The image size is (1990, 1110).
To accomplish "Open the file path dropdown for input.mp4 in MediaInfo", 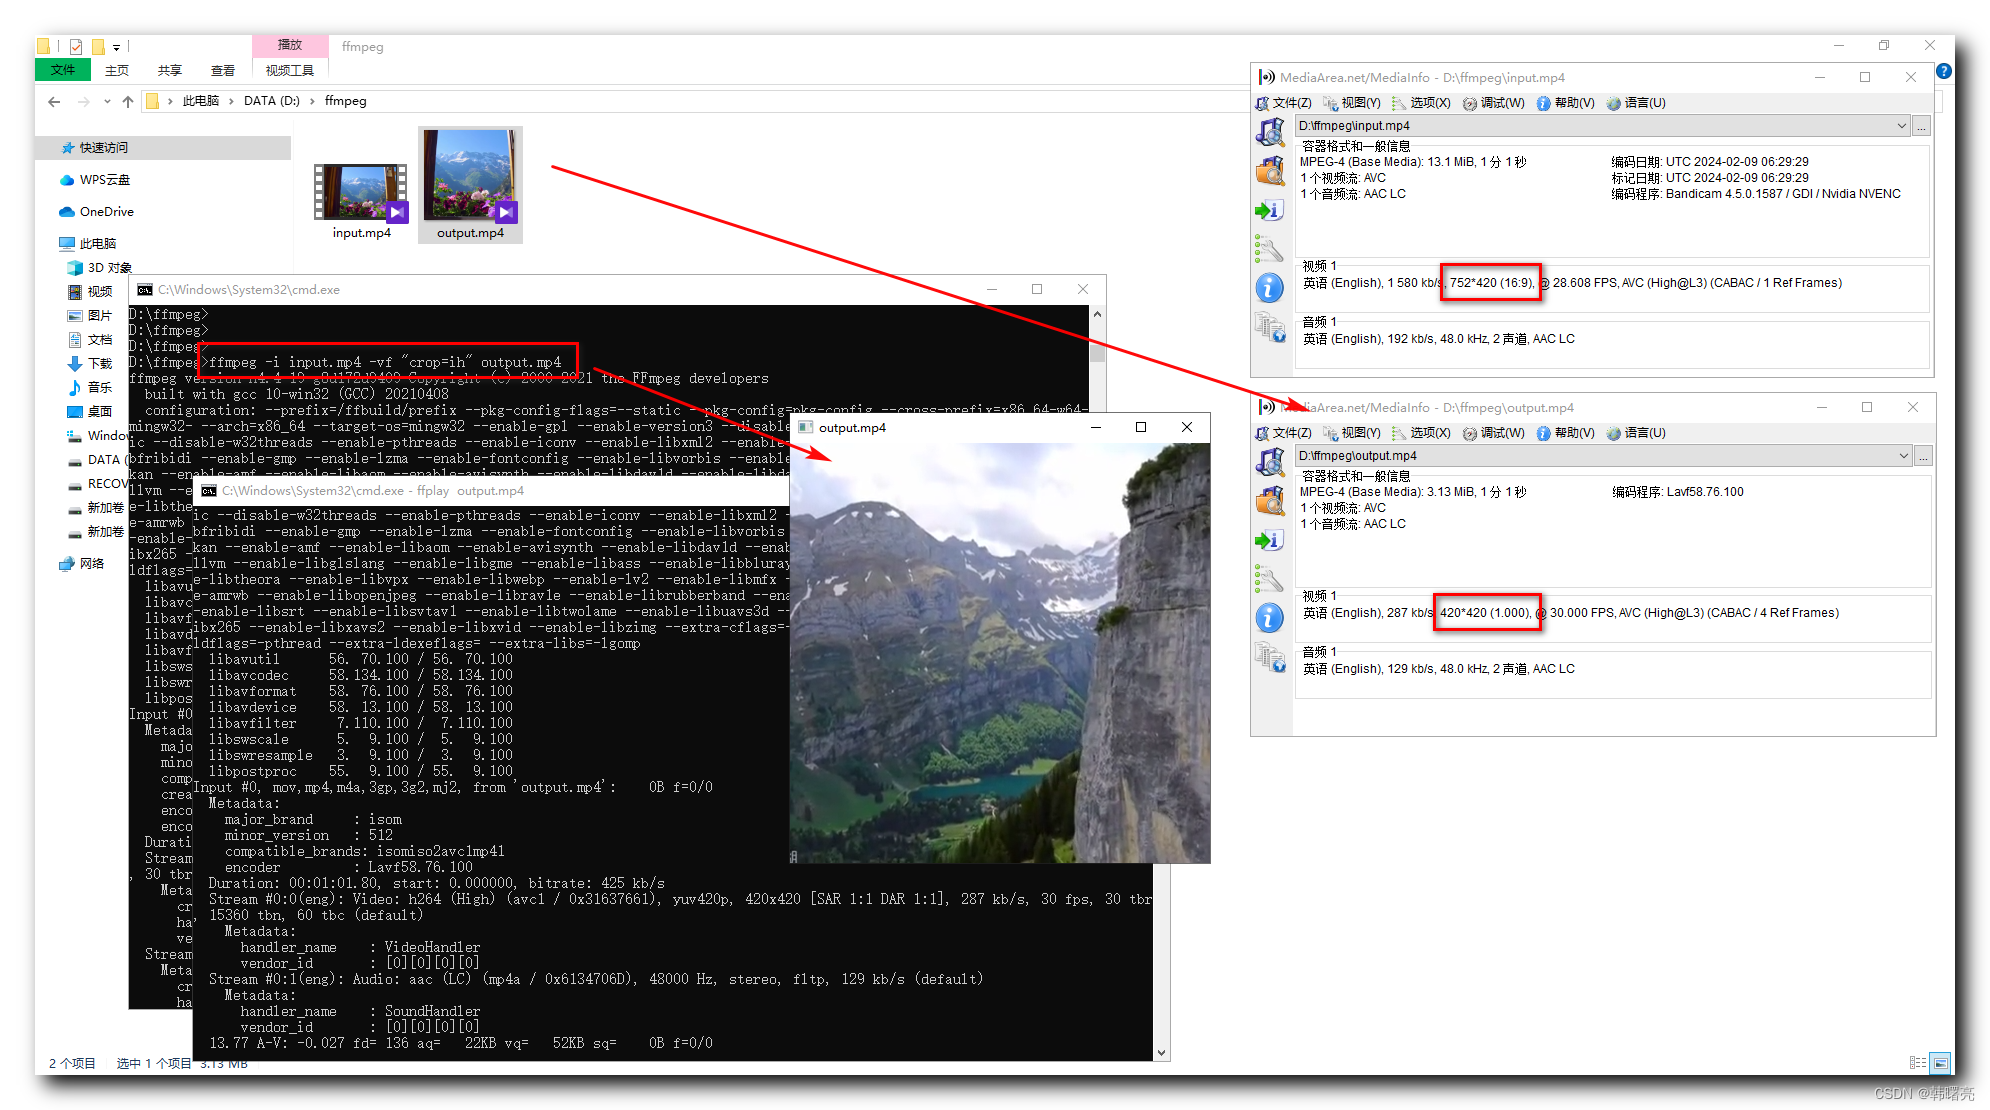I will [1903, 125].
